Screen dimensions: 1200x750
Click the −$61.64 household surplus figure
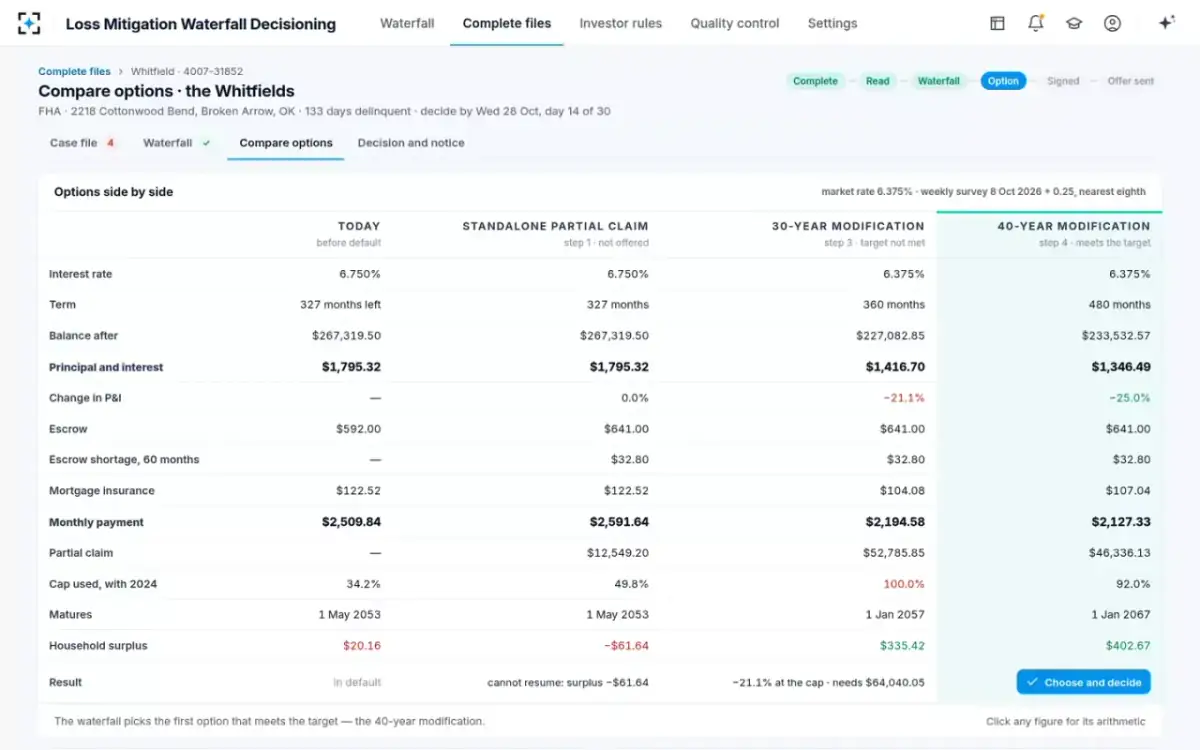626,646
